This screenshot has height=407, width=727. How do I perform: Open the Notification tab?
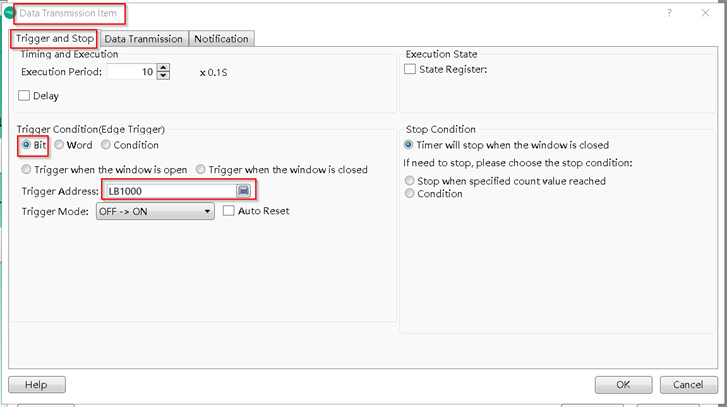tap(221, 39)
